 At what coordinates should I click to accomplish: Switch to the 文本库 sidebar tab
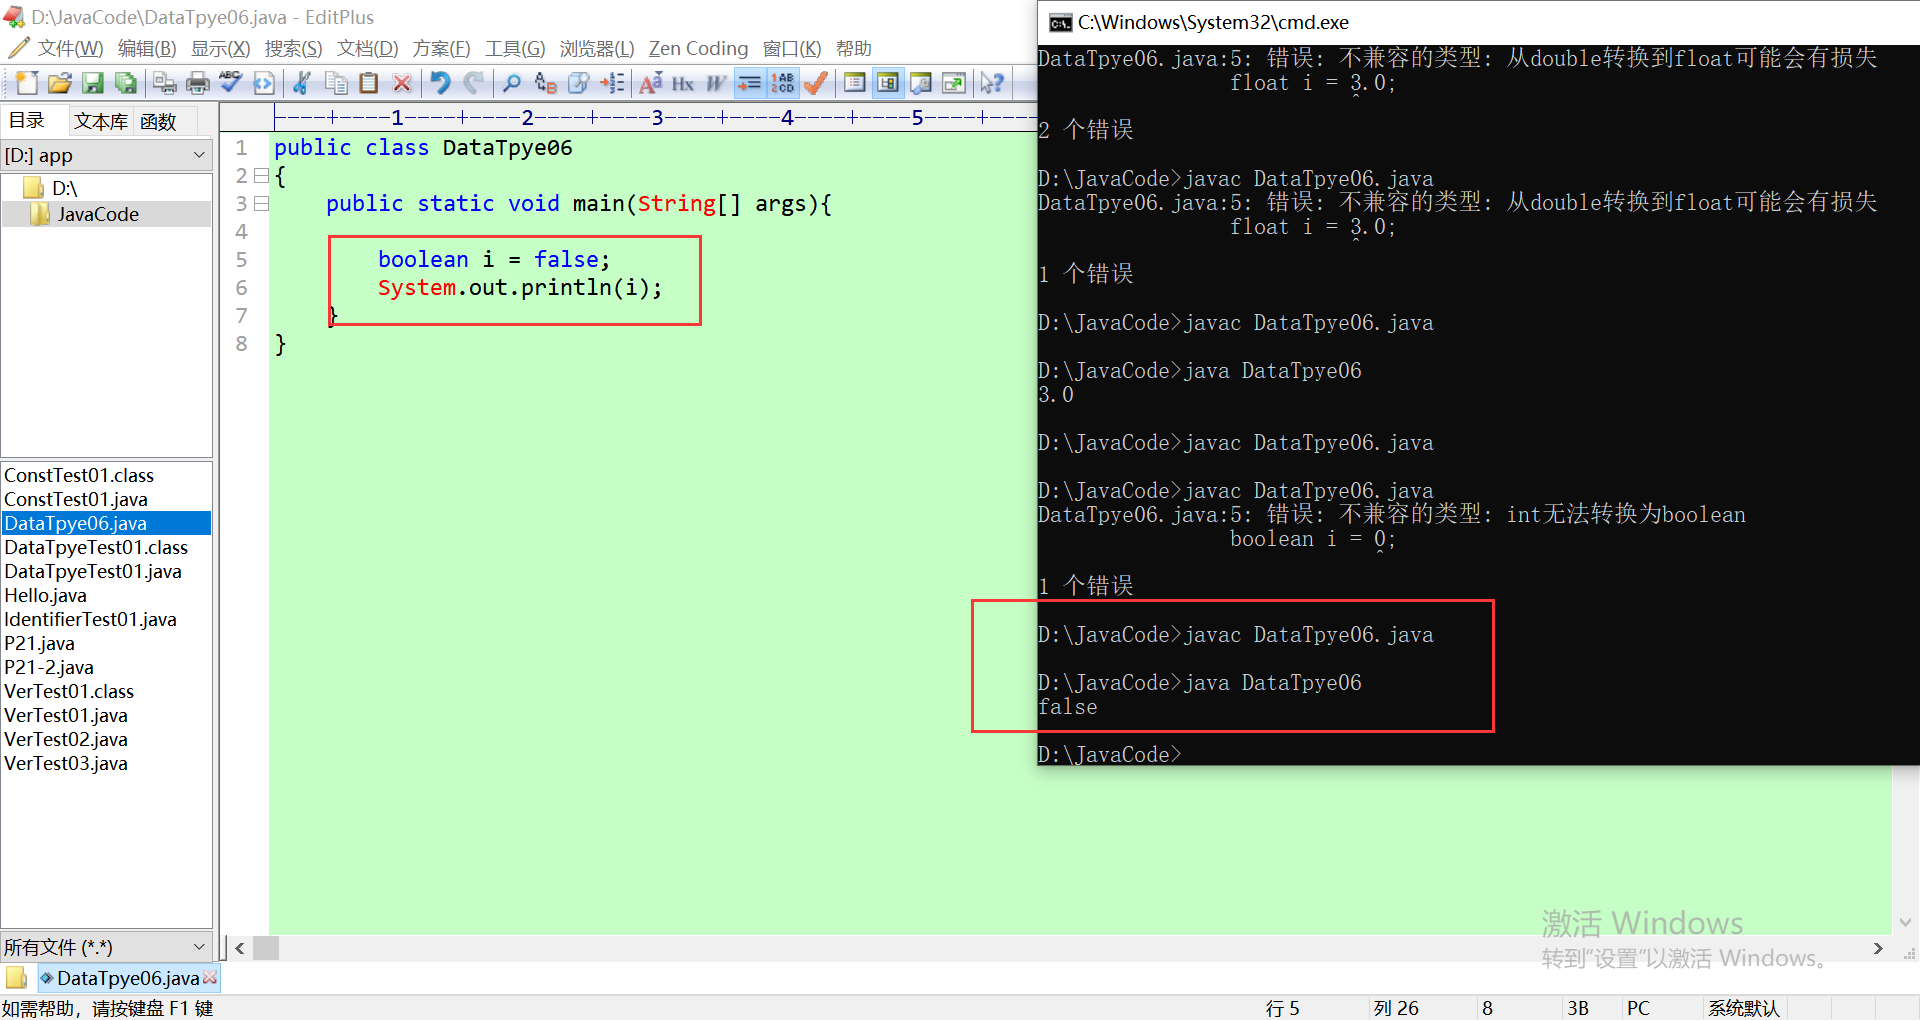click(x=100, y=121)
